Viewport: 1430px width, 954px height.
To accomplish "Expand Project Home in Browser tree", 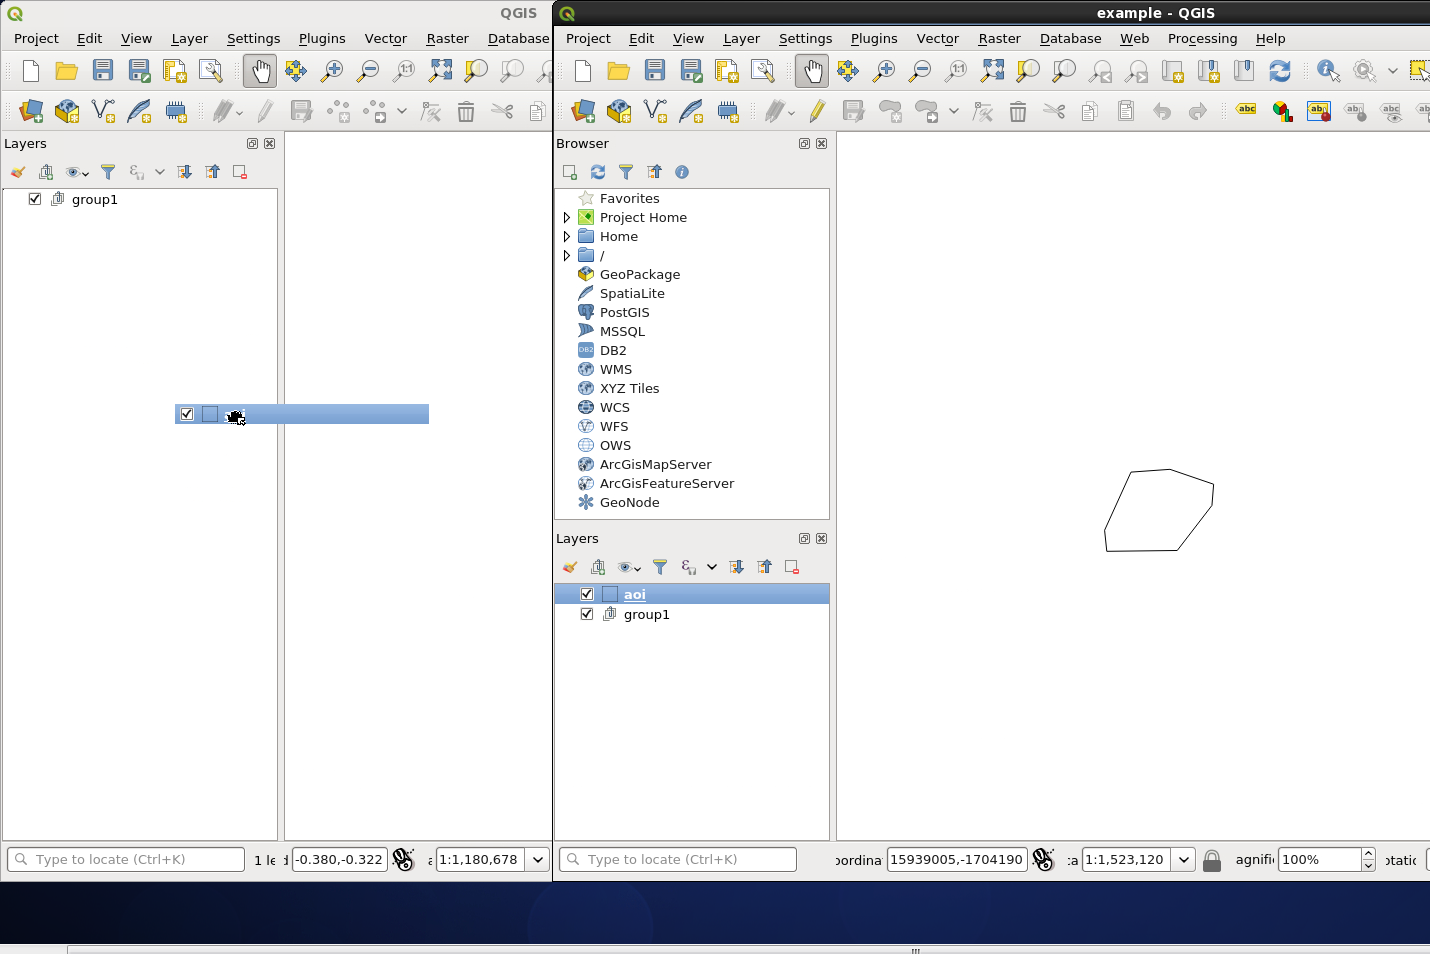I will [x=567, y=217].
